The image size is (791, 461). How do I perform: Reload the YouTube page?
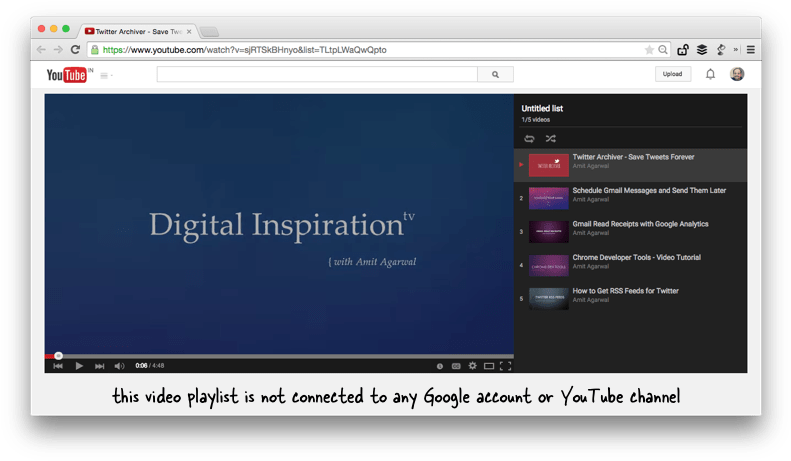[75, 49]
